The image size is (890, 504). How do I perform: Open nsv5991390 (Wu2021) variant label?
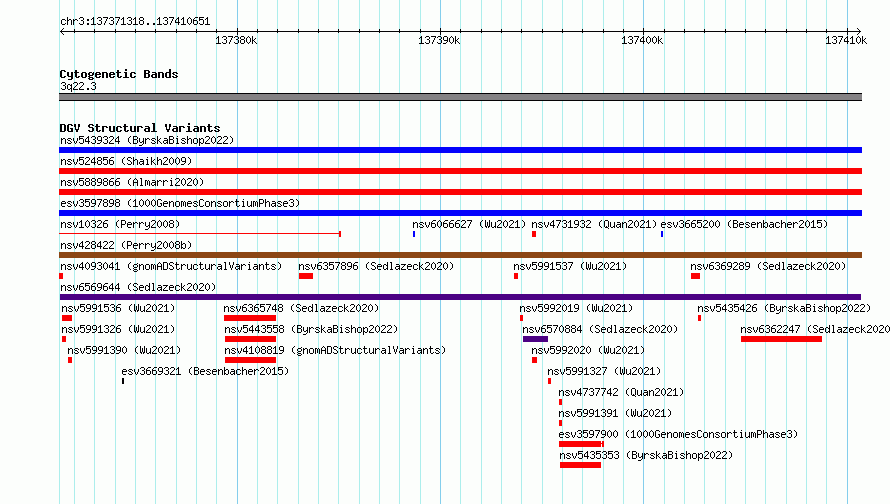[x=124, y=350]
